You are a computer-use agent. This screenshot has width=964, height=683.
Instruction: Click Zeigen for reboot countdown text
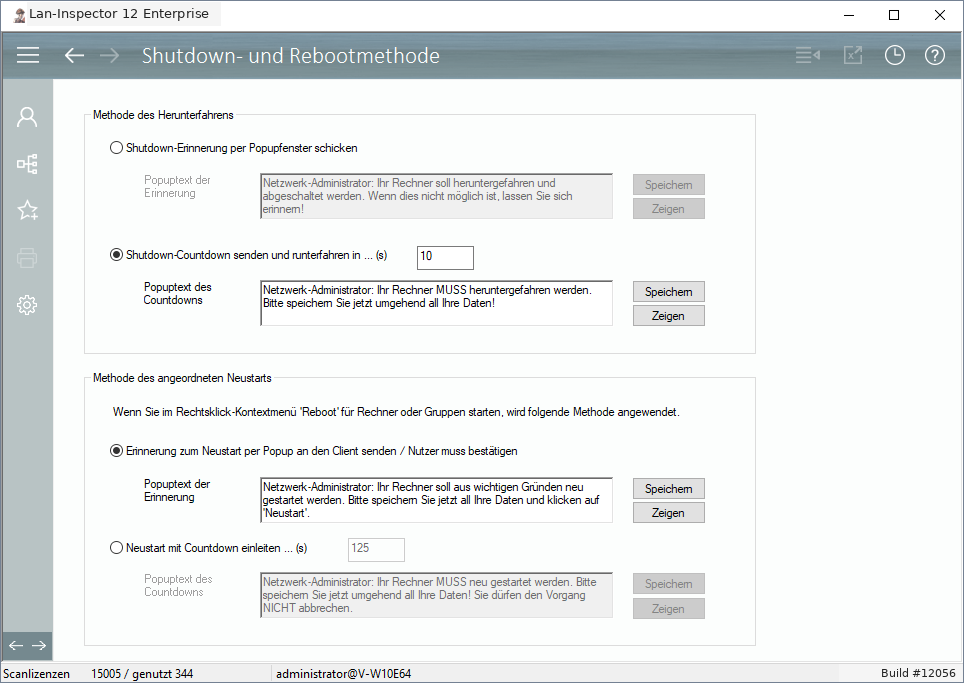pos(668,609)
